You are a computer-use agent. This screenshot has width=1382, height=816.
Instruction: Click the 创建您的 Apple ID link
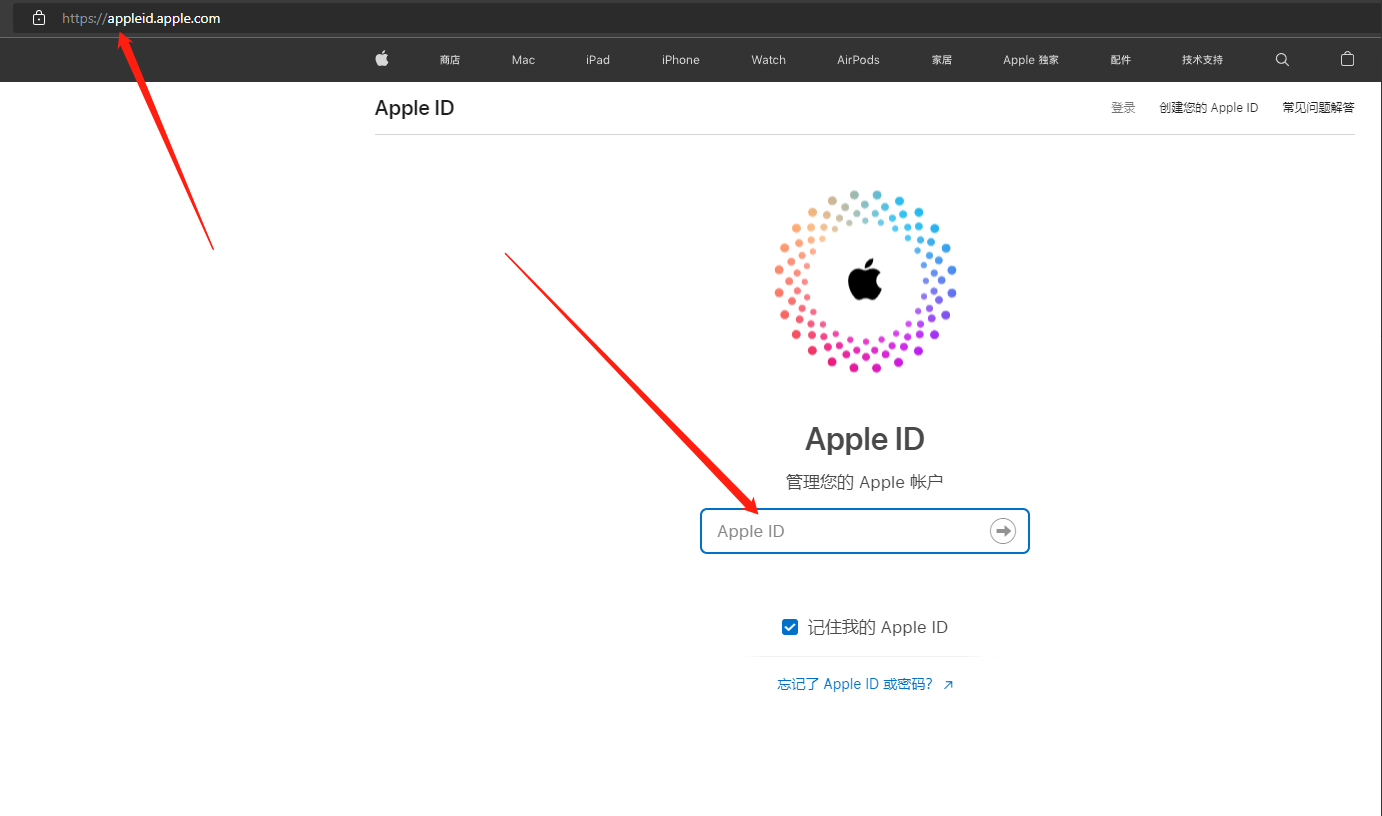pyautogui.click(x=1208, y=108)
